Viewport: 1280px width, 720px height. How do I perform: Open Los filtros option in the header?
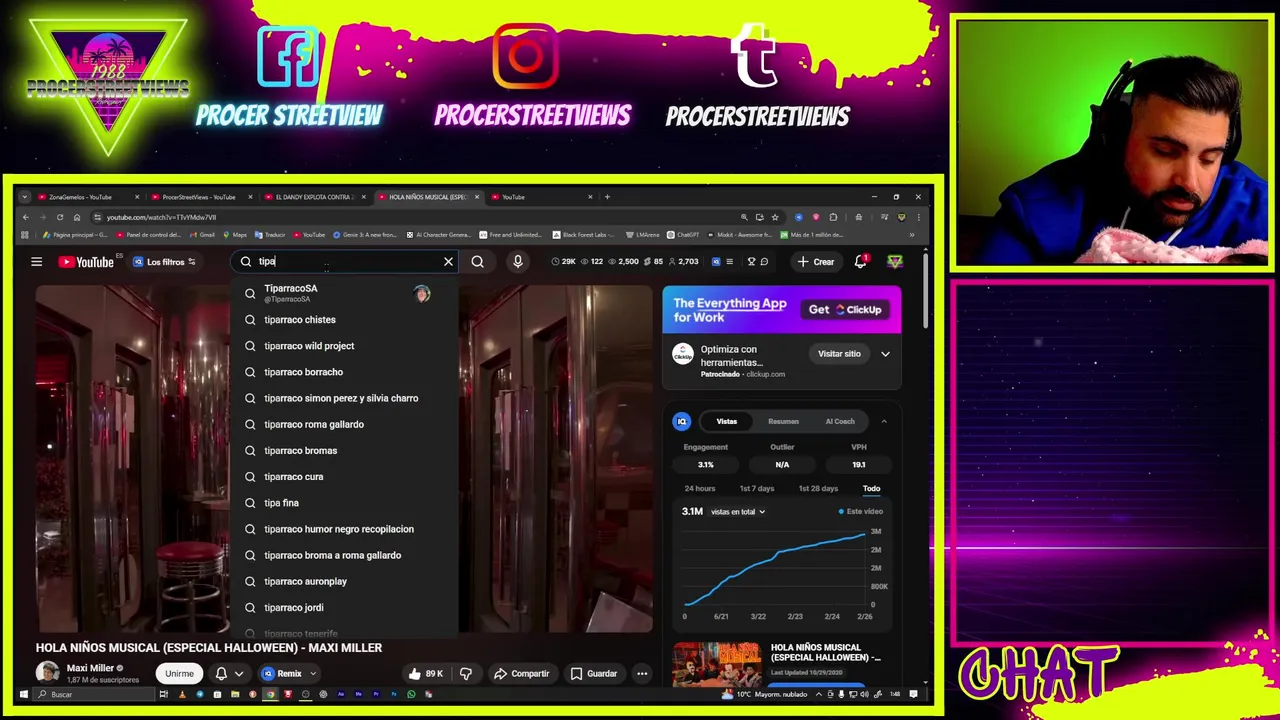tap(165, 262)
